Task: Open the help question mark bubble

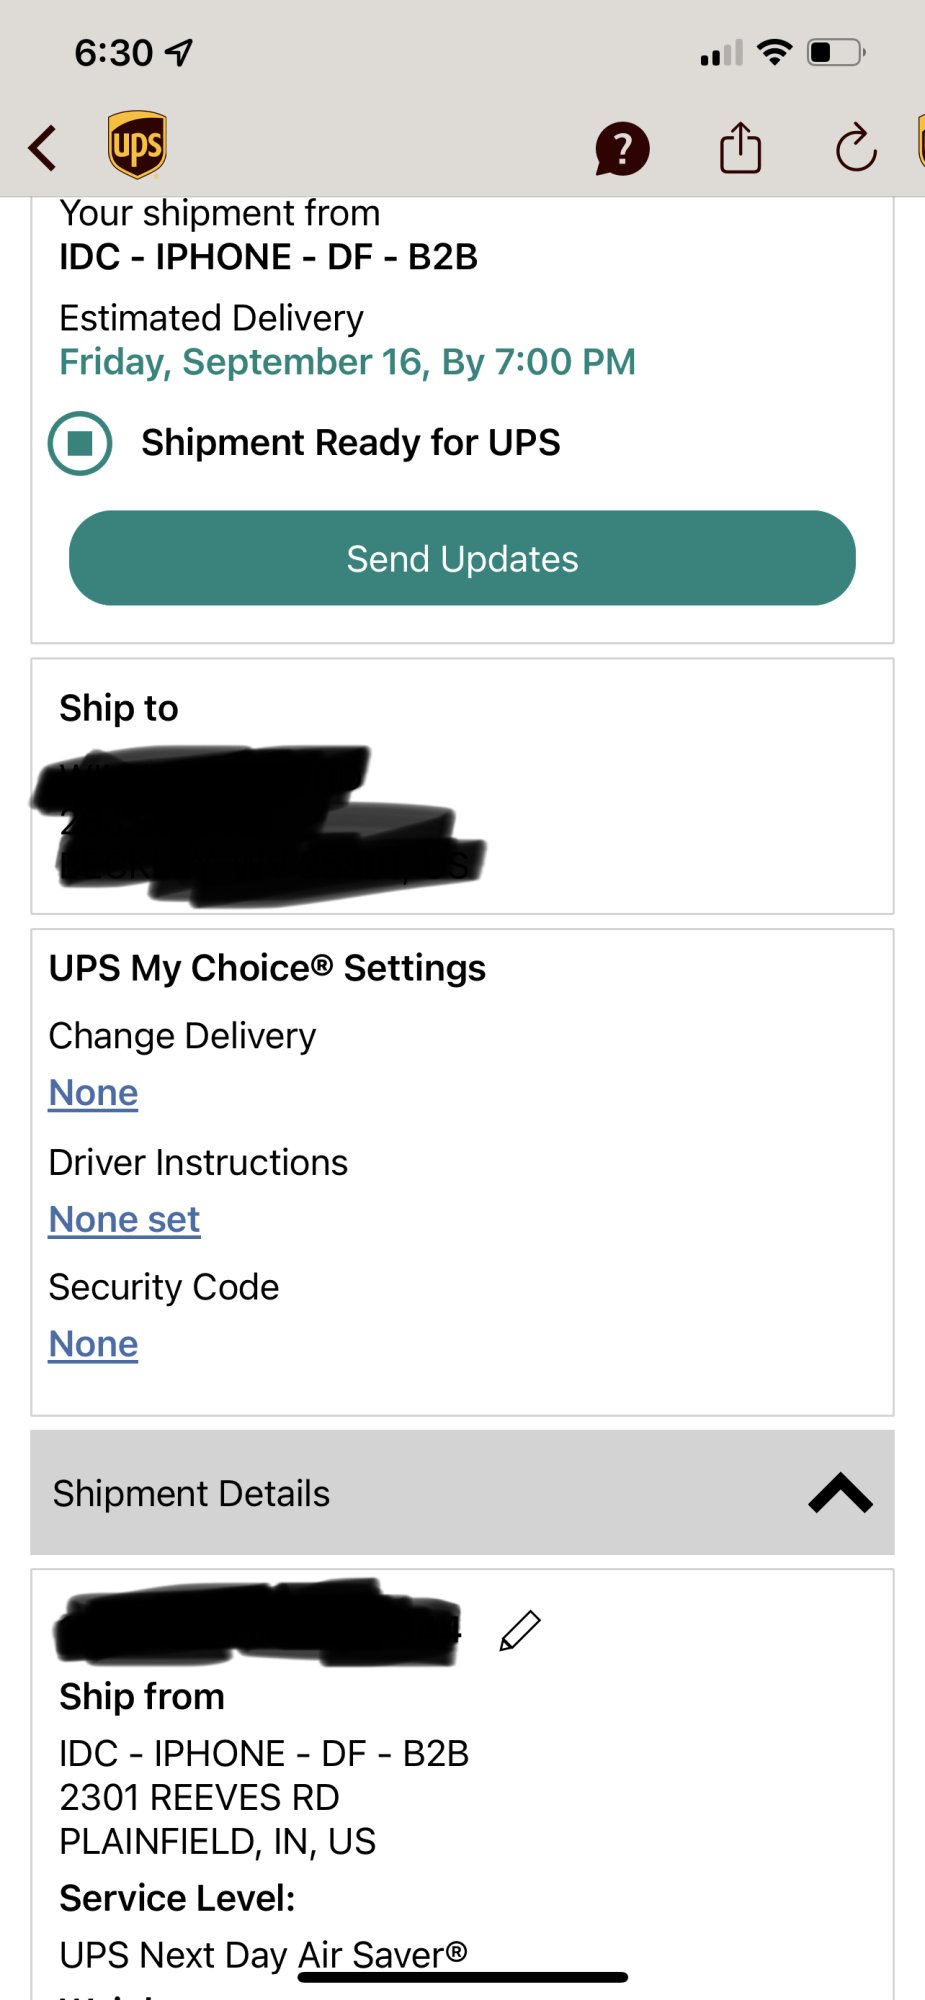Action: 622,149
